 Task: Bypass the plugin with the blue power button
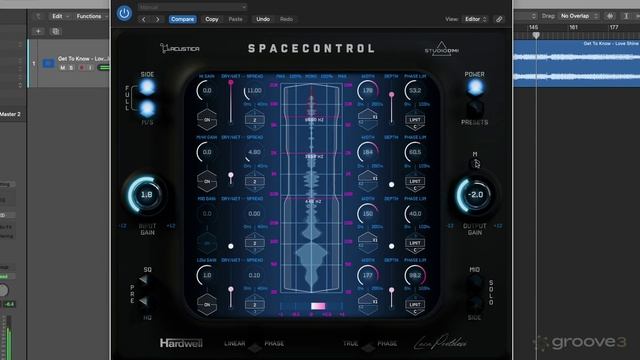[124, 13]
